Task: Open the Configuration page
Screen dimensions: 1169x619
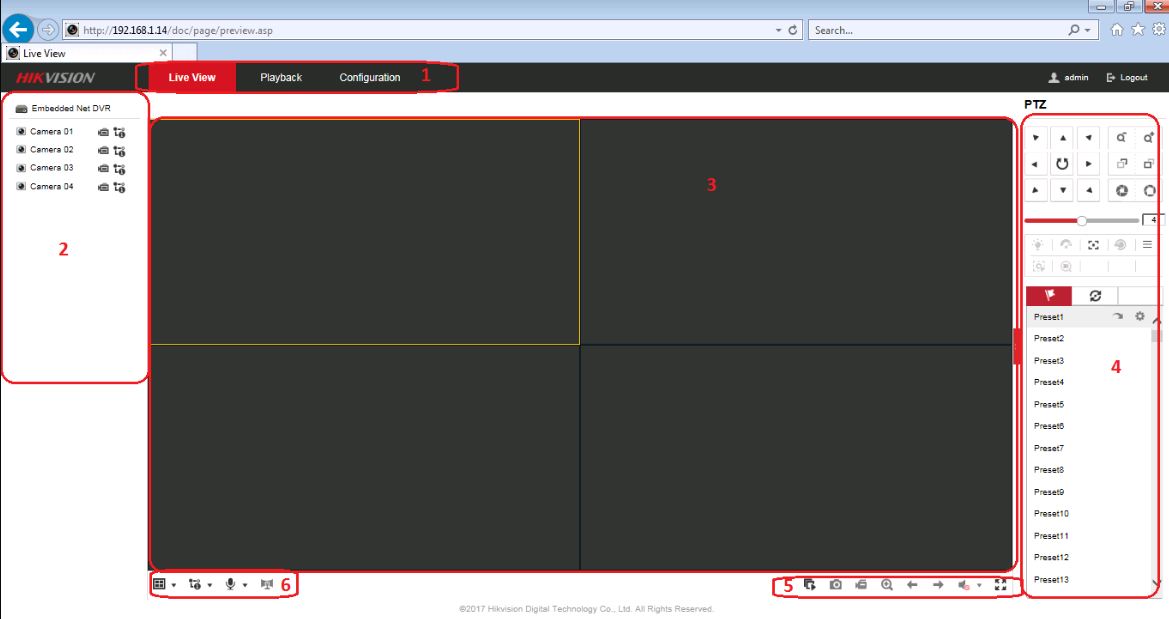Action: pyautogui.click(x=369, y=77)
